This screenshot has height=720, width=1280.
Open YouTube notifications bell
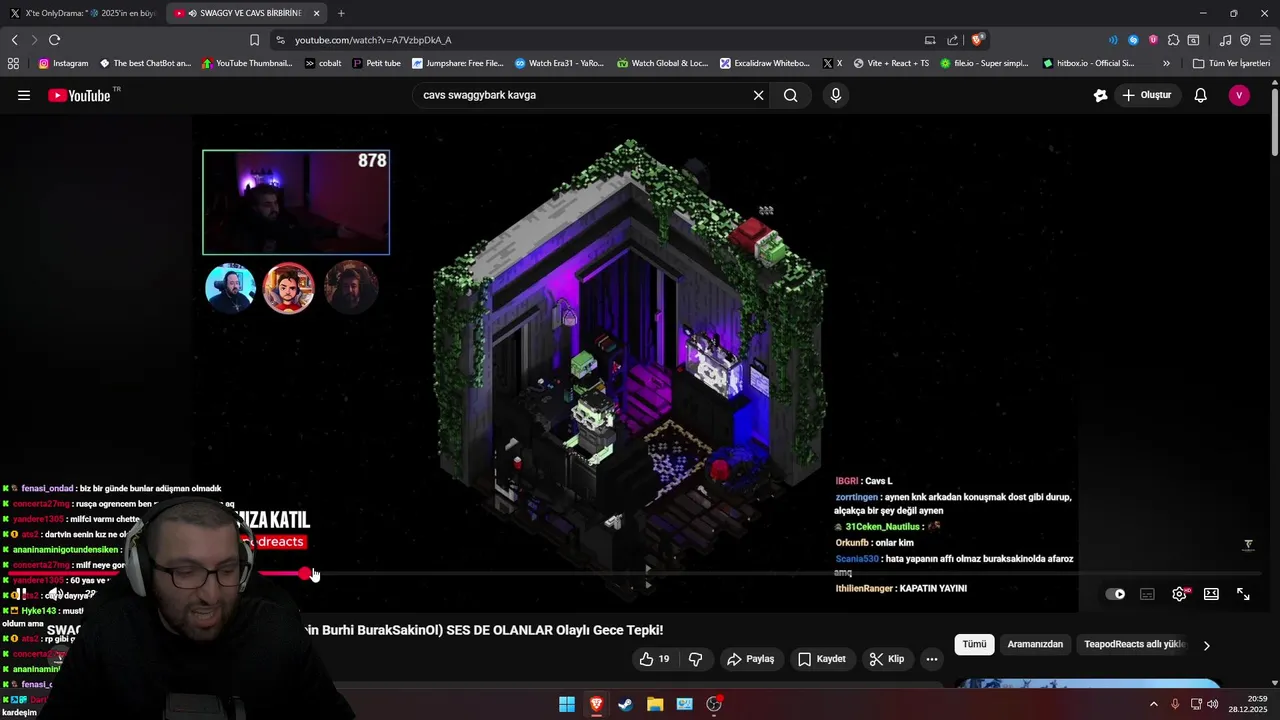[1201, 95]
